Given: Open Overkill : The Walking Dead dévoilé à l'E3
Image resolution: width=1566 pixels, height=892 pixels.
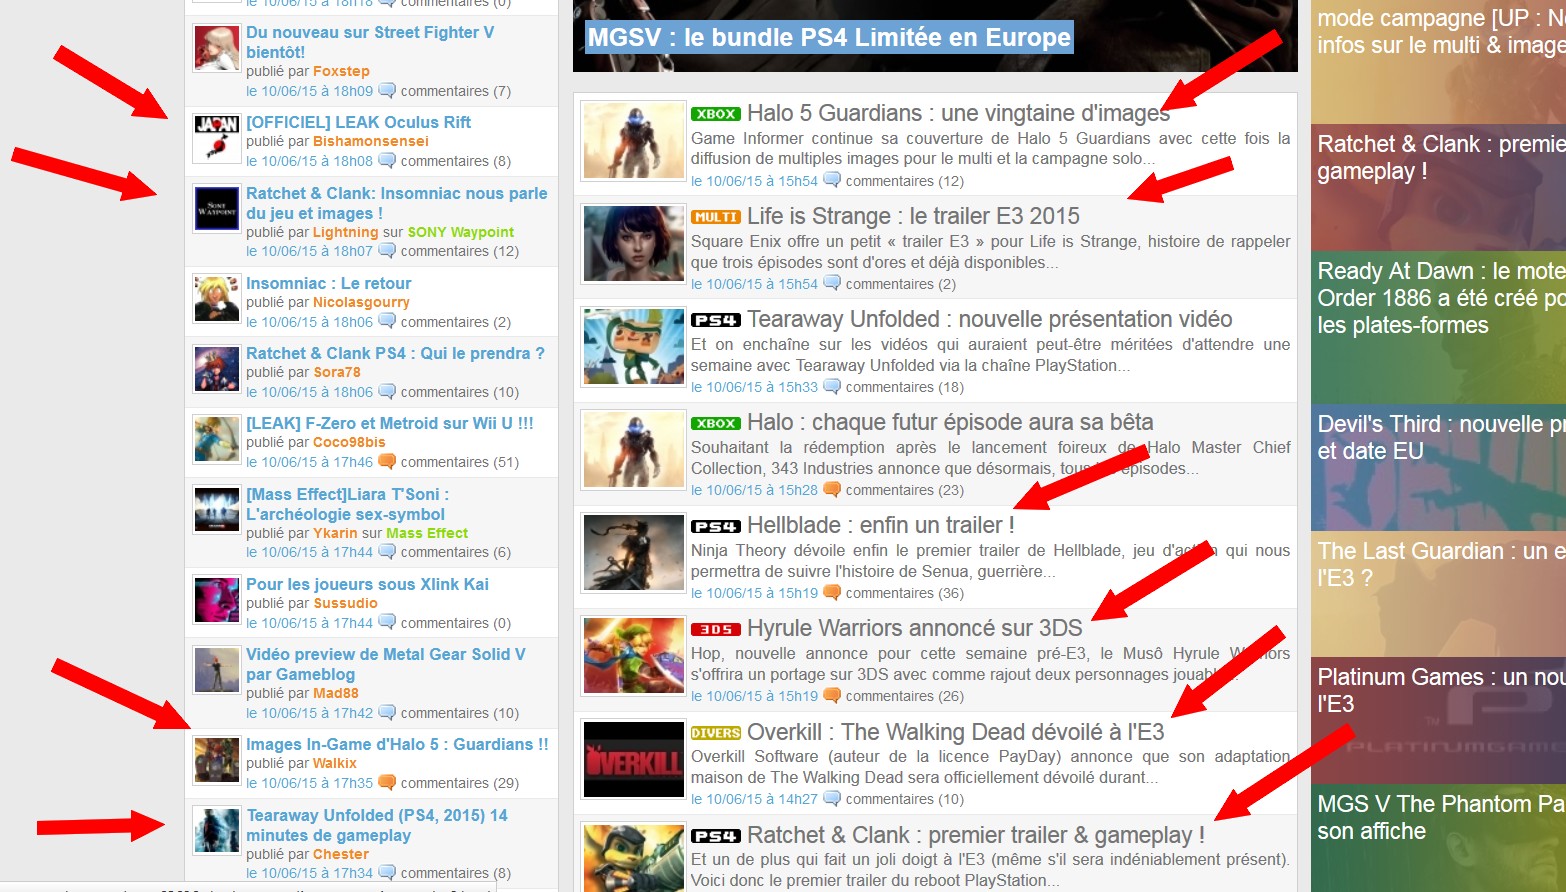Looking at the screenshot, I should tap(955, 732).
